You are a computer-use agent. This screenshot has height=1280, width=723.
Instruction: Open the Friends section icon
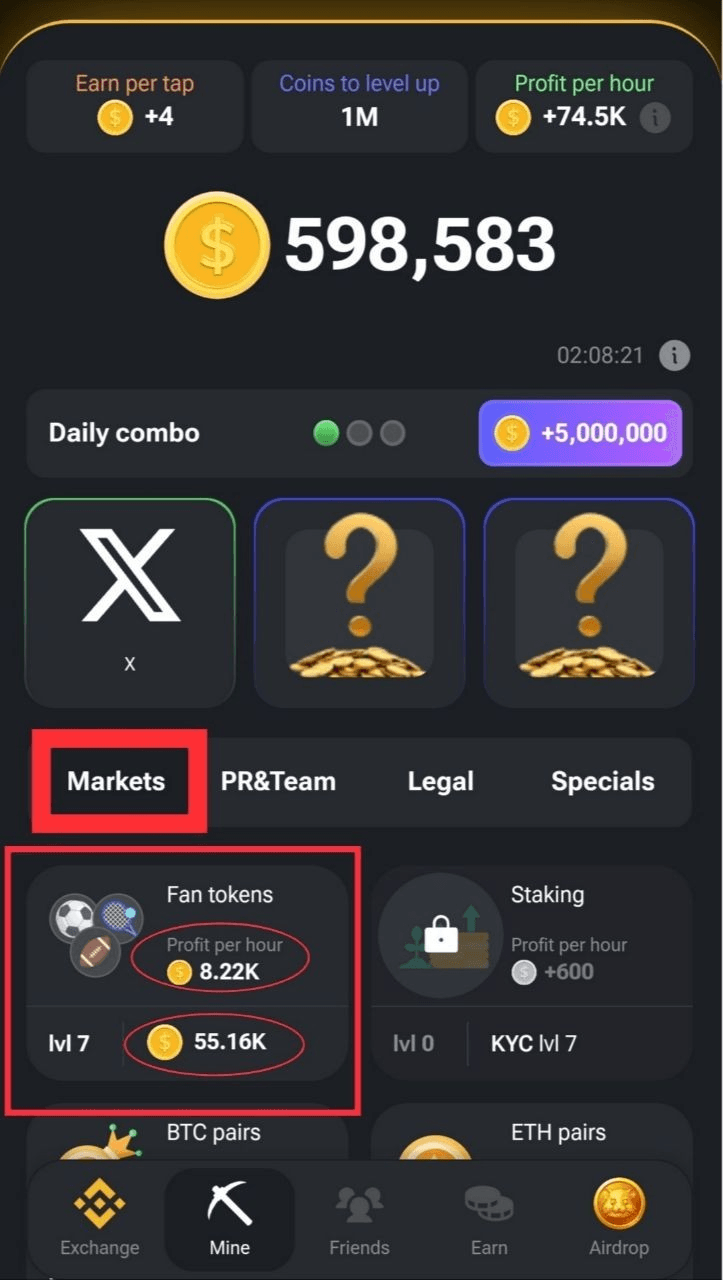click(x=359, y=1202)
